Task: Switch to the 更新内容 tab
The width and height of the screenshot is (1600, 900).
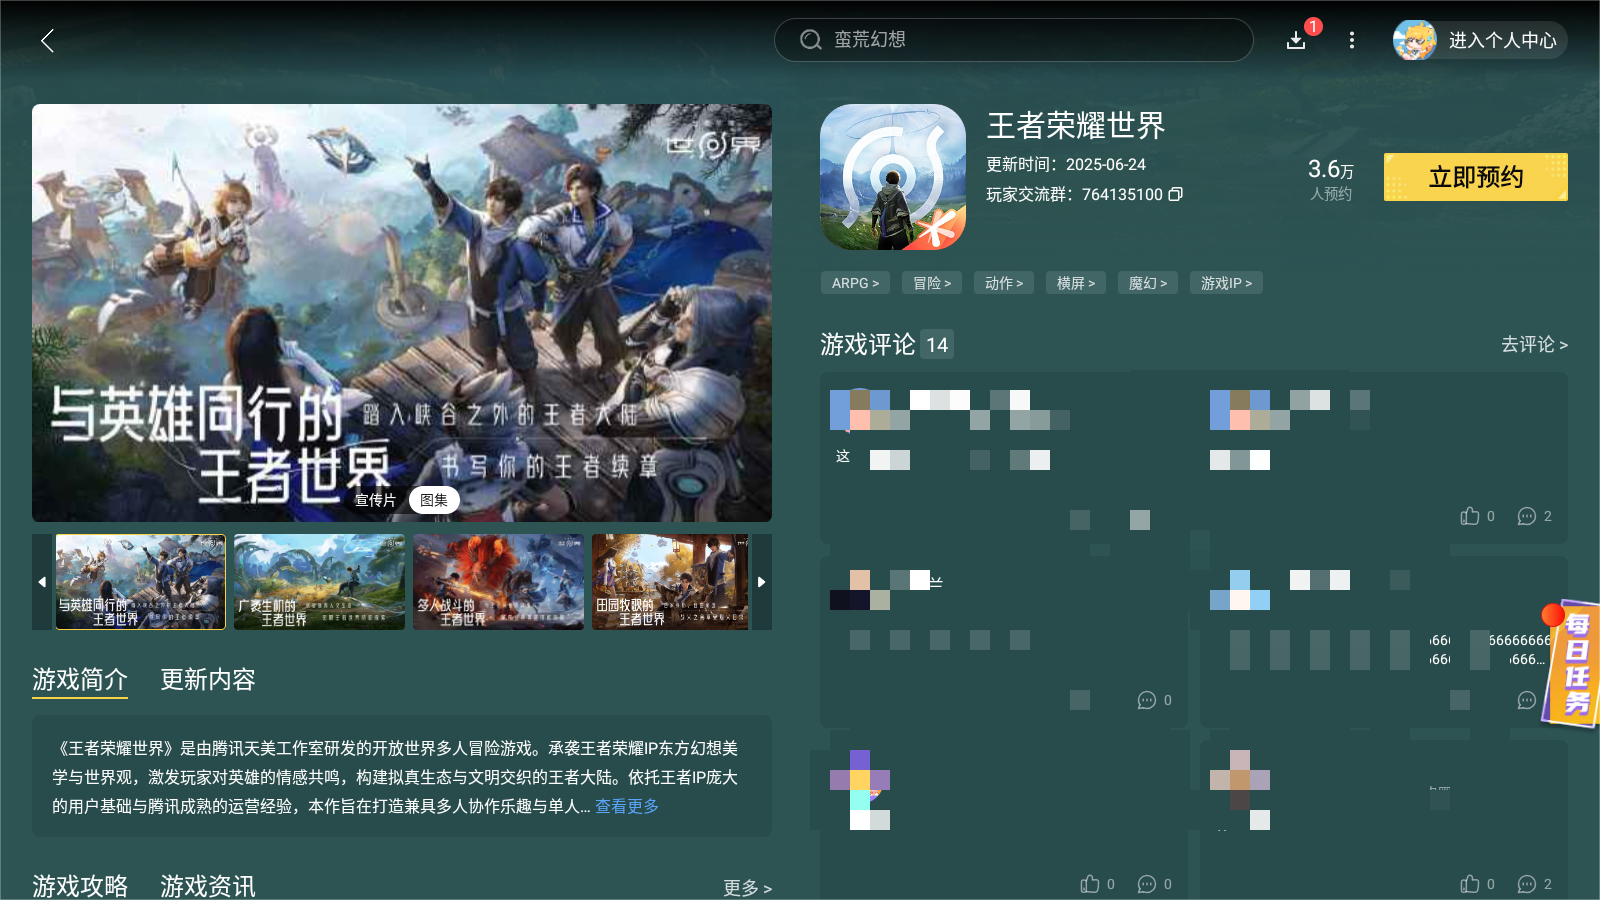Action: (208, 680)
